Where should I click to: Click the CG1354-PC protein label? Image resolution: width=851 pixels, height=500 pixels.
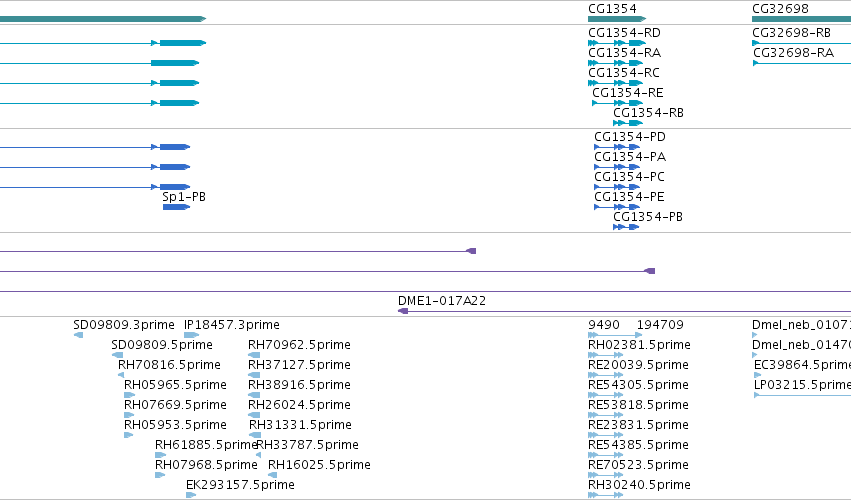tap(629, 177)
